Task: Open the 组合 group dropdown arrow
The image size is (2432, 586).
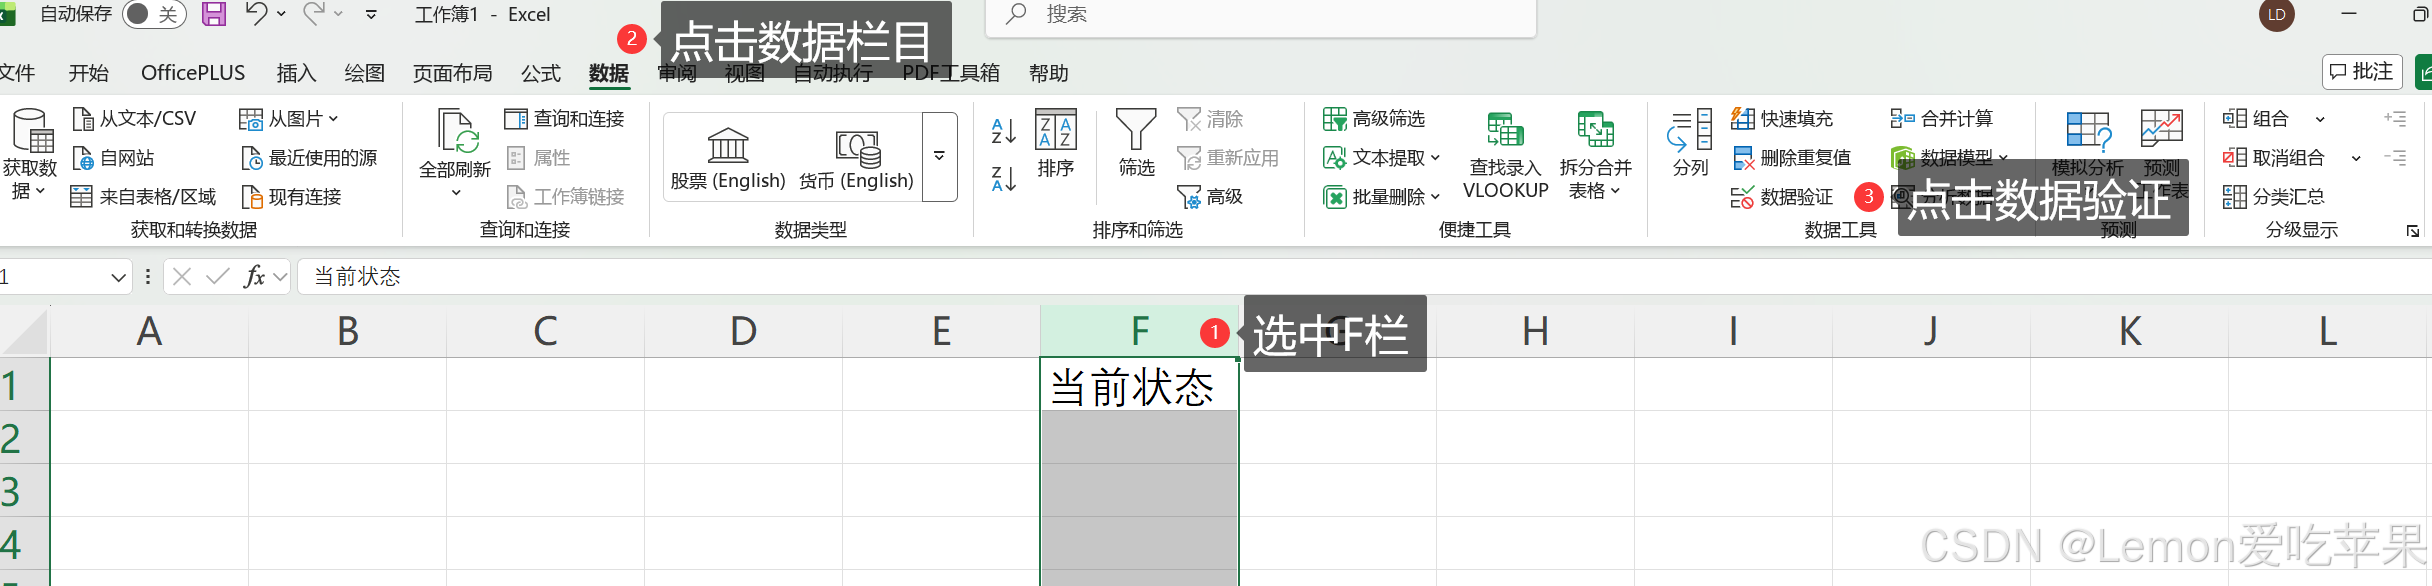Action: [x=2320, y=119]
